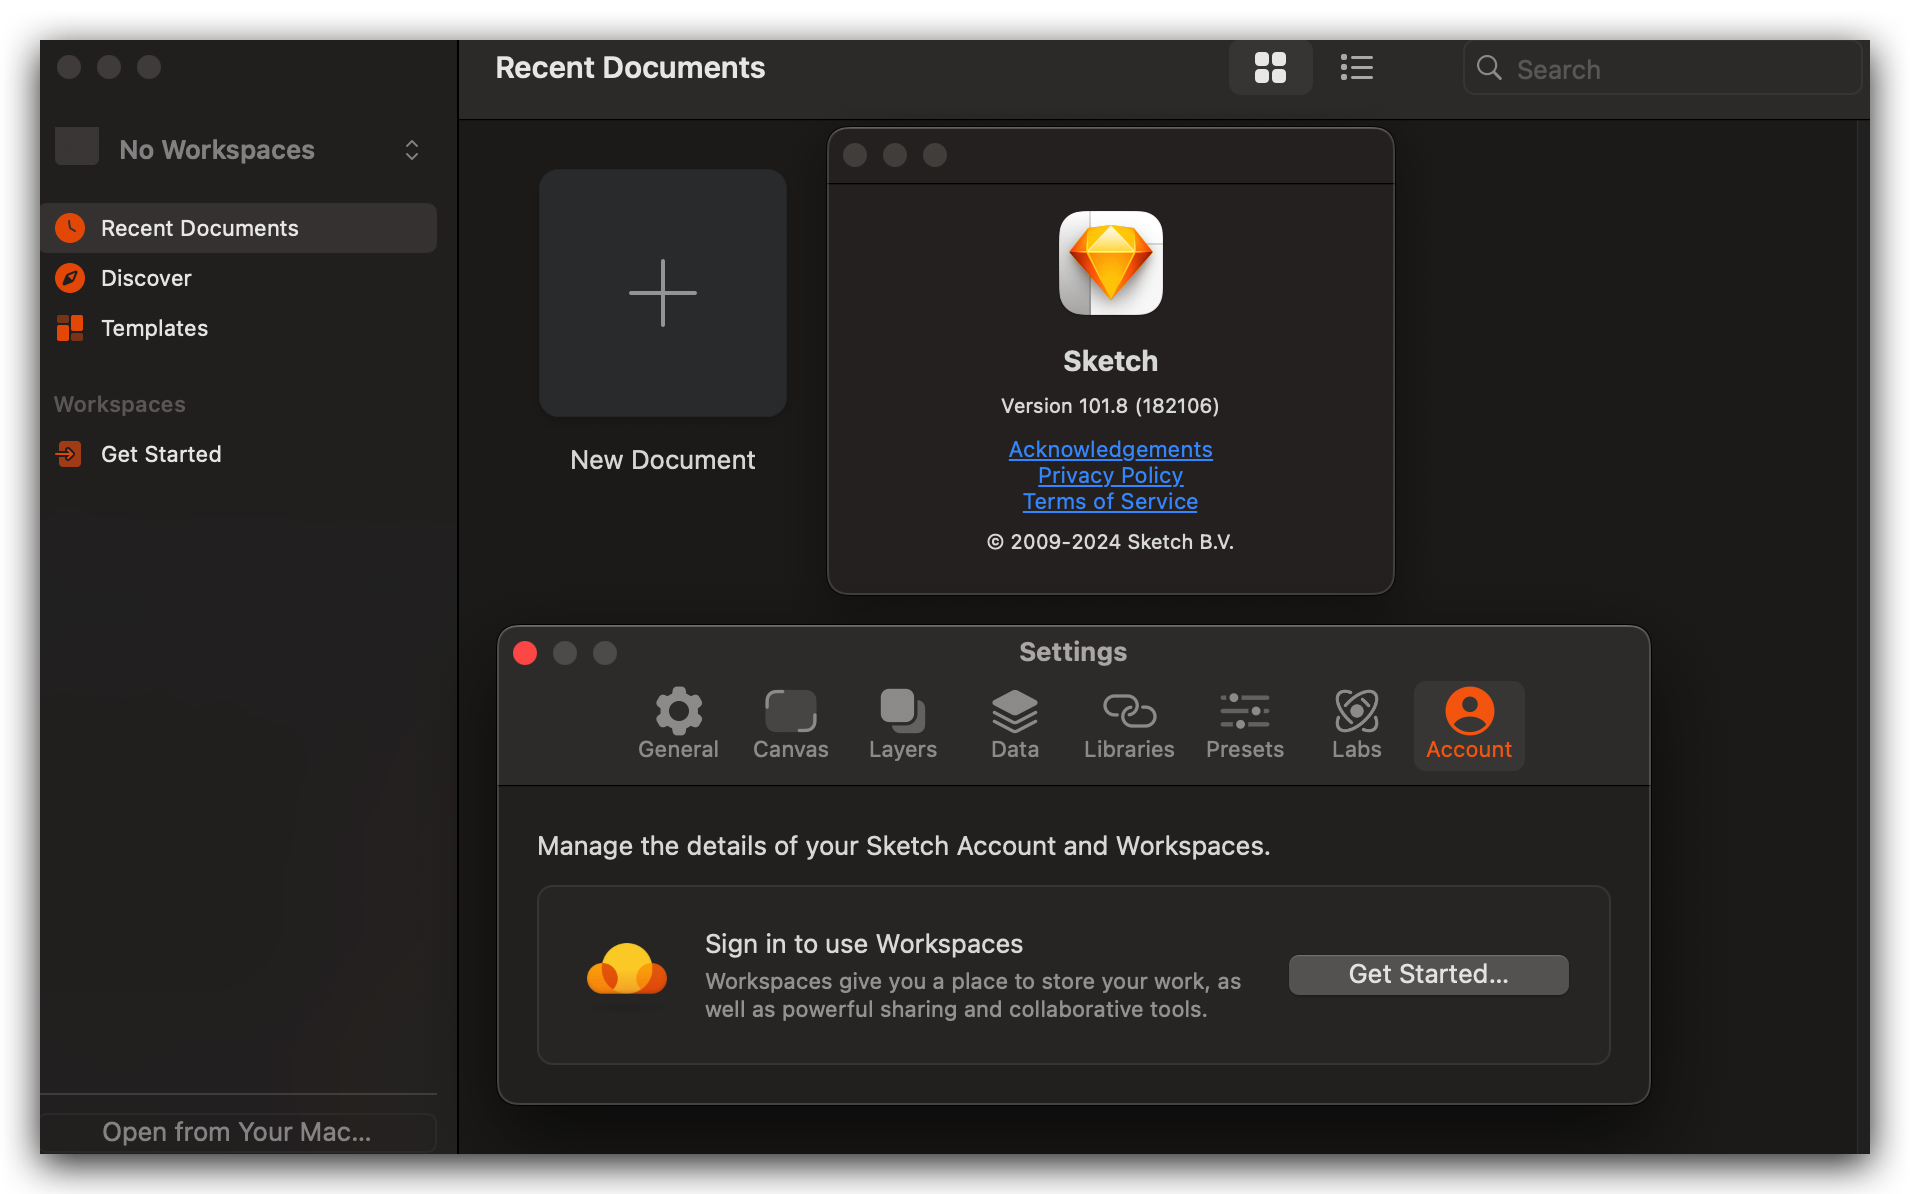Expand the No Workspaces switcher

[x=238, y=150]
